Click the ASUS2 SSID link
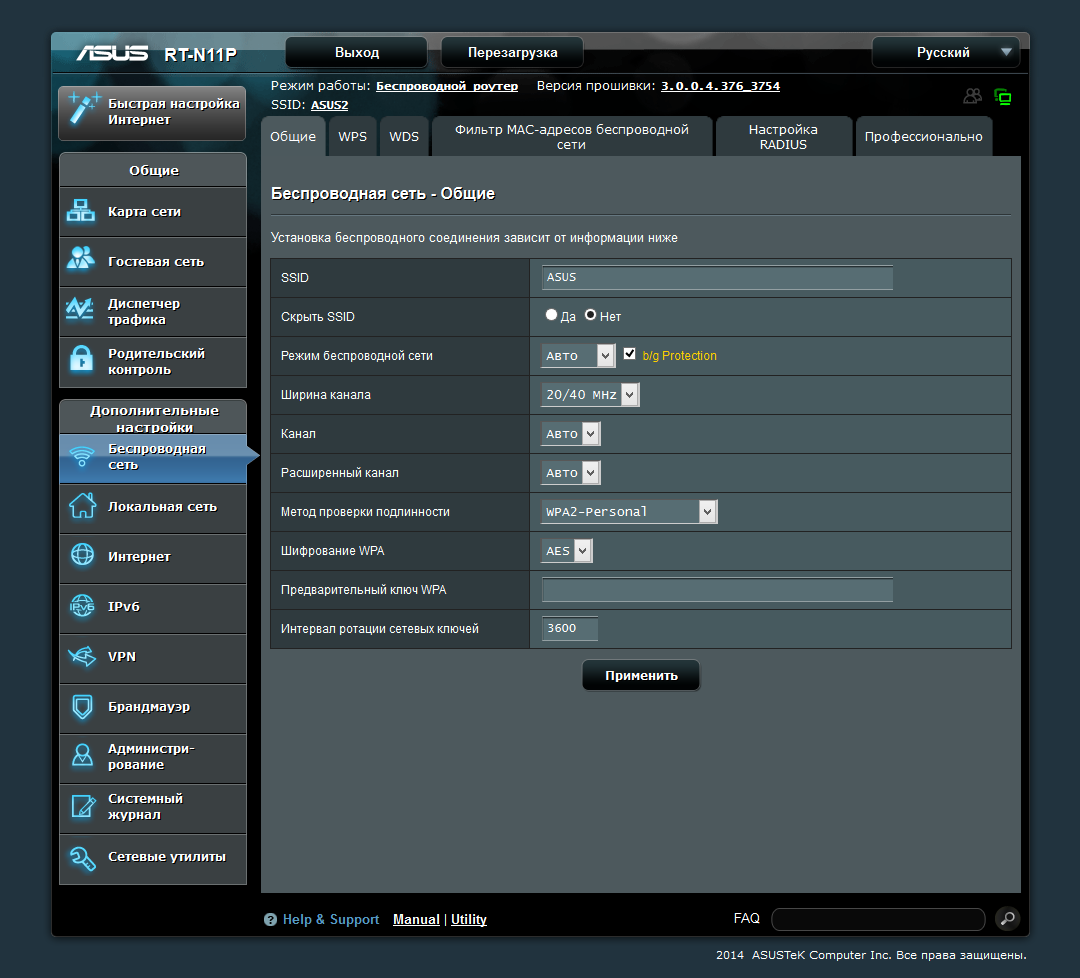Image resolution: width=1080 pixels, height=978 pixels. [x=329, y=105]
